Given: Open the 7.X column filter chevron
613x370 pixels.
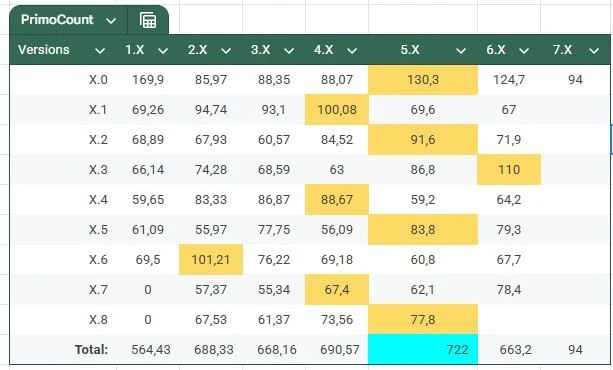Looking at the screenshot, I should [x=594, y=50].
